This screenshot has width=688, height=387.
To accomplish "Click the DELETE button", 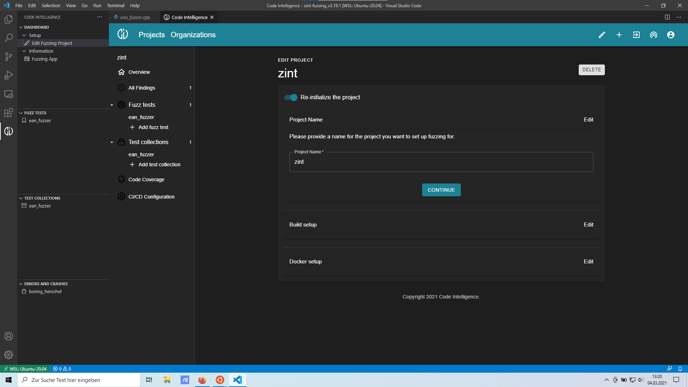I will (591, 70).
